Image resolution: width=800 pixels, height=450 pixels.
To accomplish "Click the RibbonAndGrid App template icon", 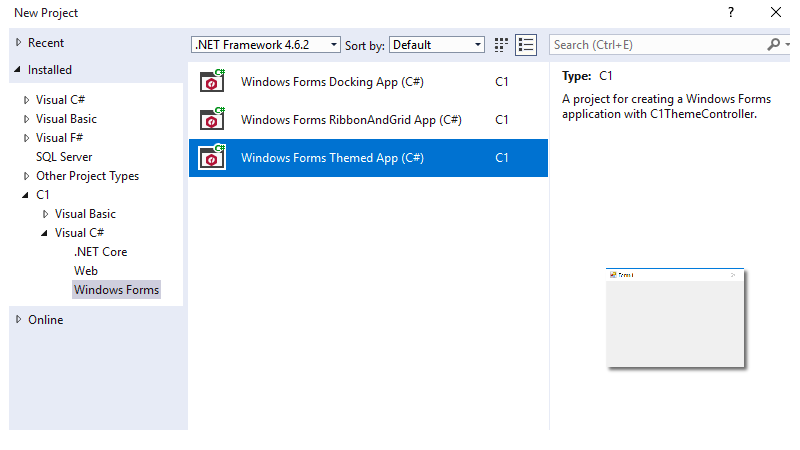I will [x=212, y=119].
